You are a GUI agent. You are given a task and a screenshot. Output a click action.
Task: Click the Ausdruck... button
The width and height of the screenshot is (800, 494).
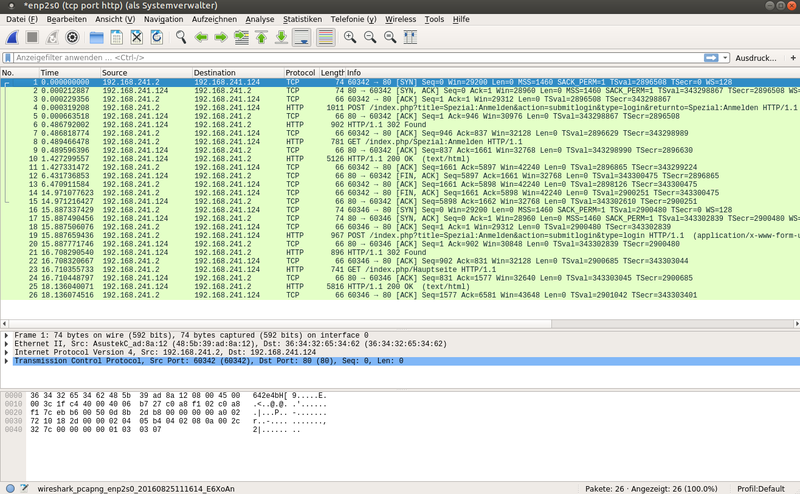(x=757, y=58)
